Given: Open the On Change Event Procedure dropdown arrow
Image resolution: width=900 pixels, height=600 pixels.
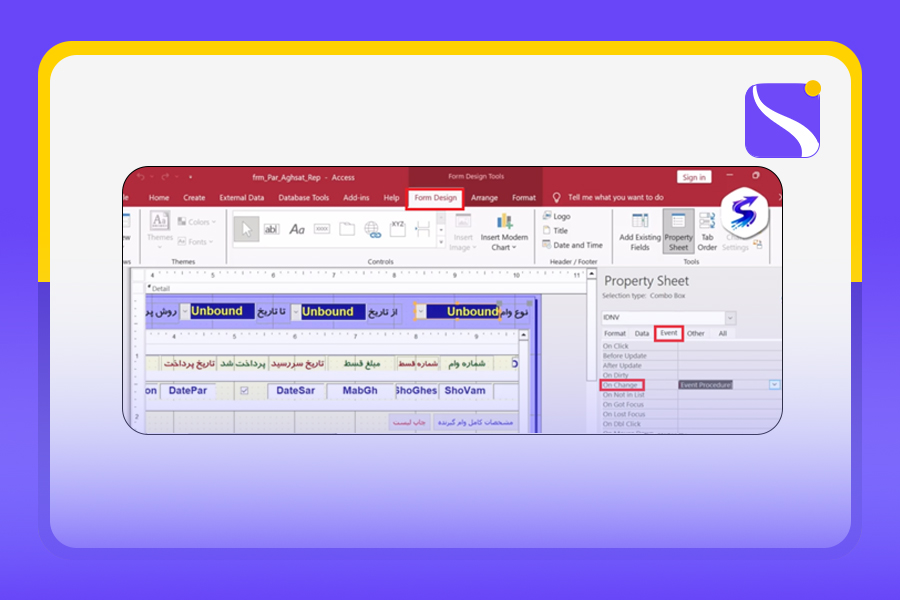Looking at the screenshot, I should click(774, 385).
